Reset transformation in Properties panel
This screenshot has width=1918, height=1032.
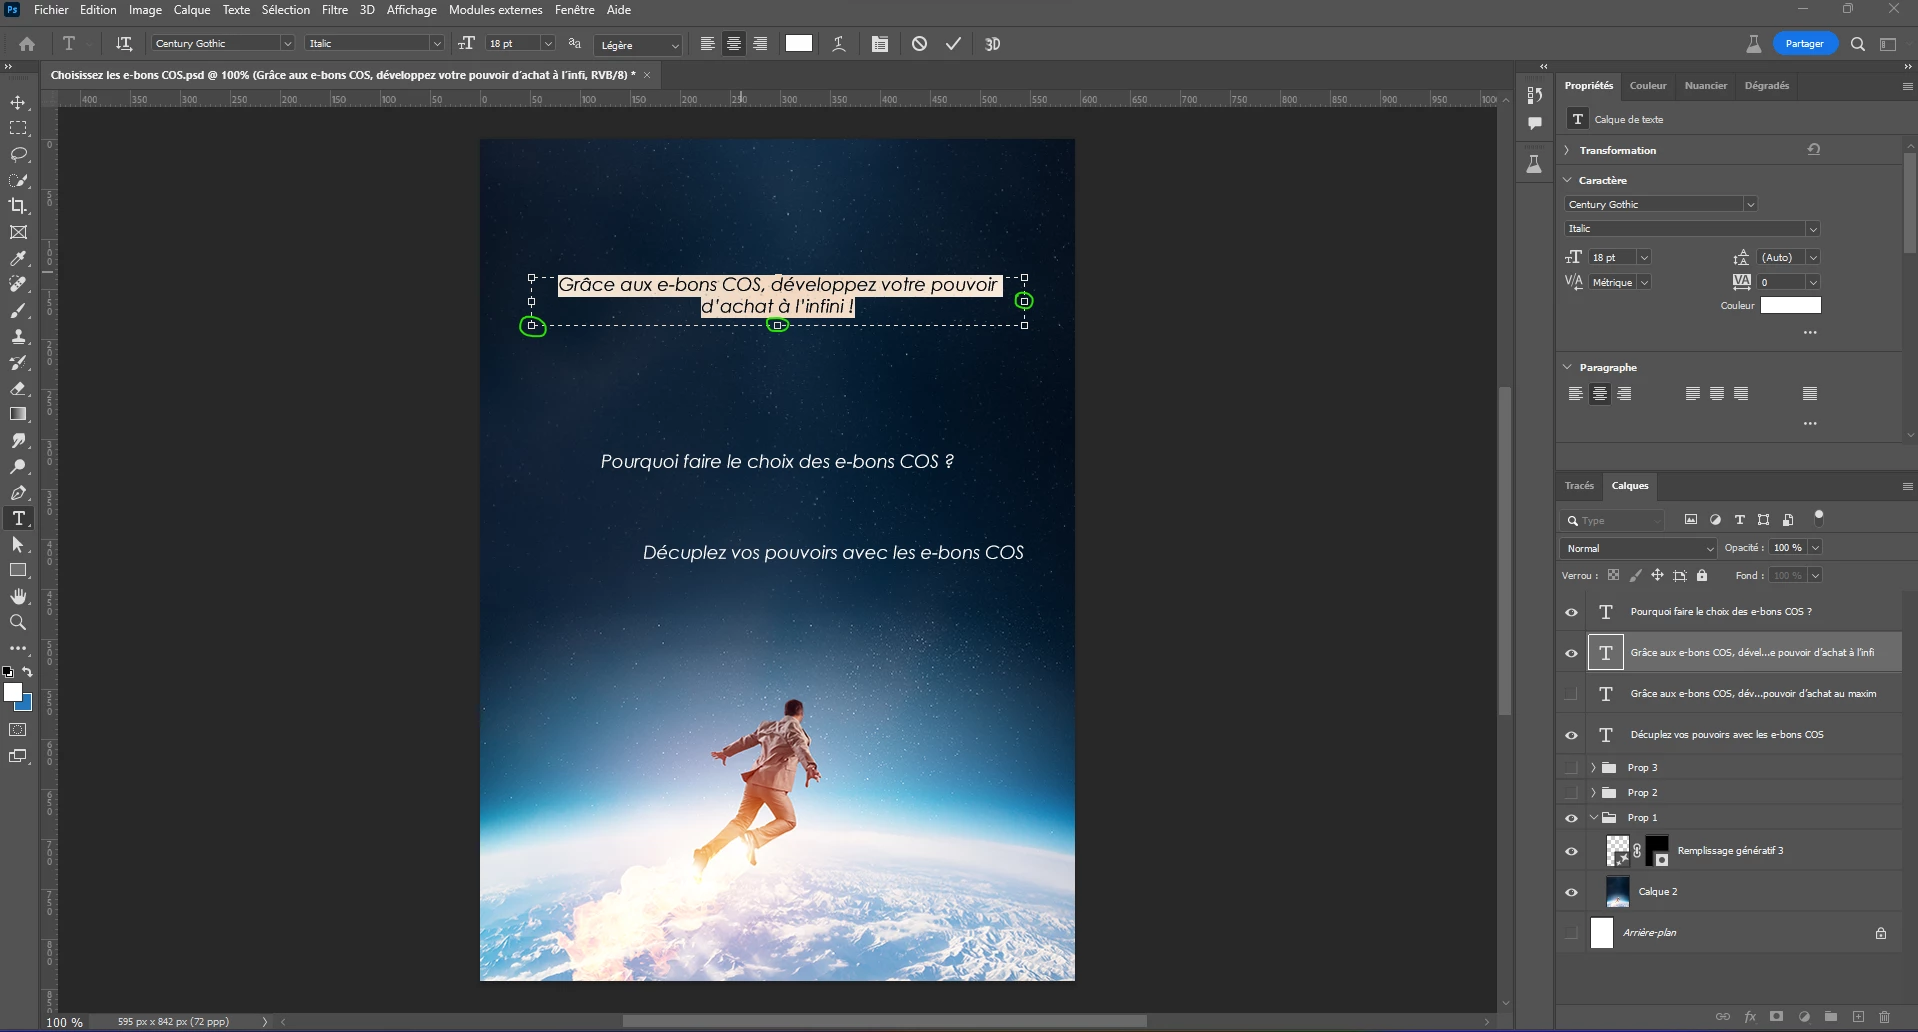click(1813, 150)
